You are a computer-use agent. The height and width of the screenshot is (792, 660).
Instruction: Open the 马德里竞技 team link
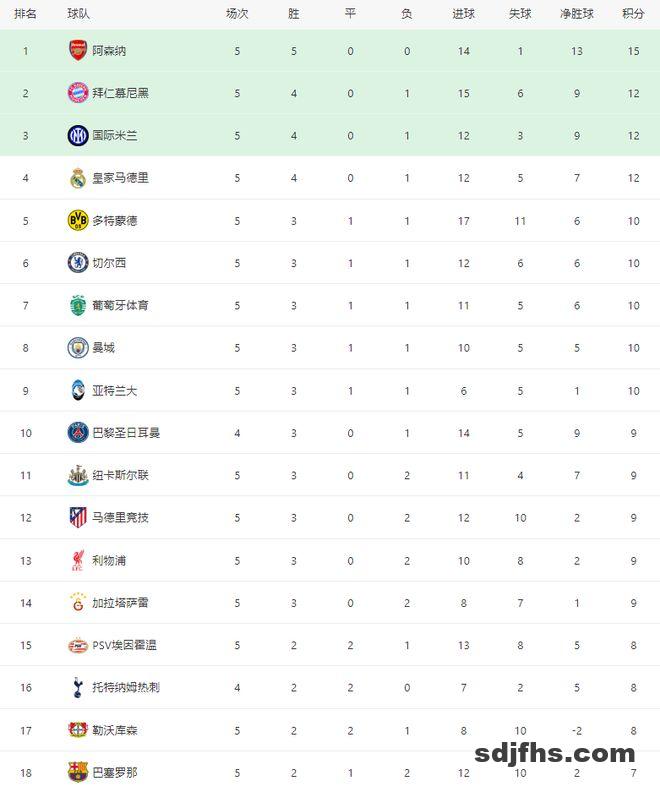pyautogui.click(x=120, y=518)
